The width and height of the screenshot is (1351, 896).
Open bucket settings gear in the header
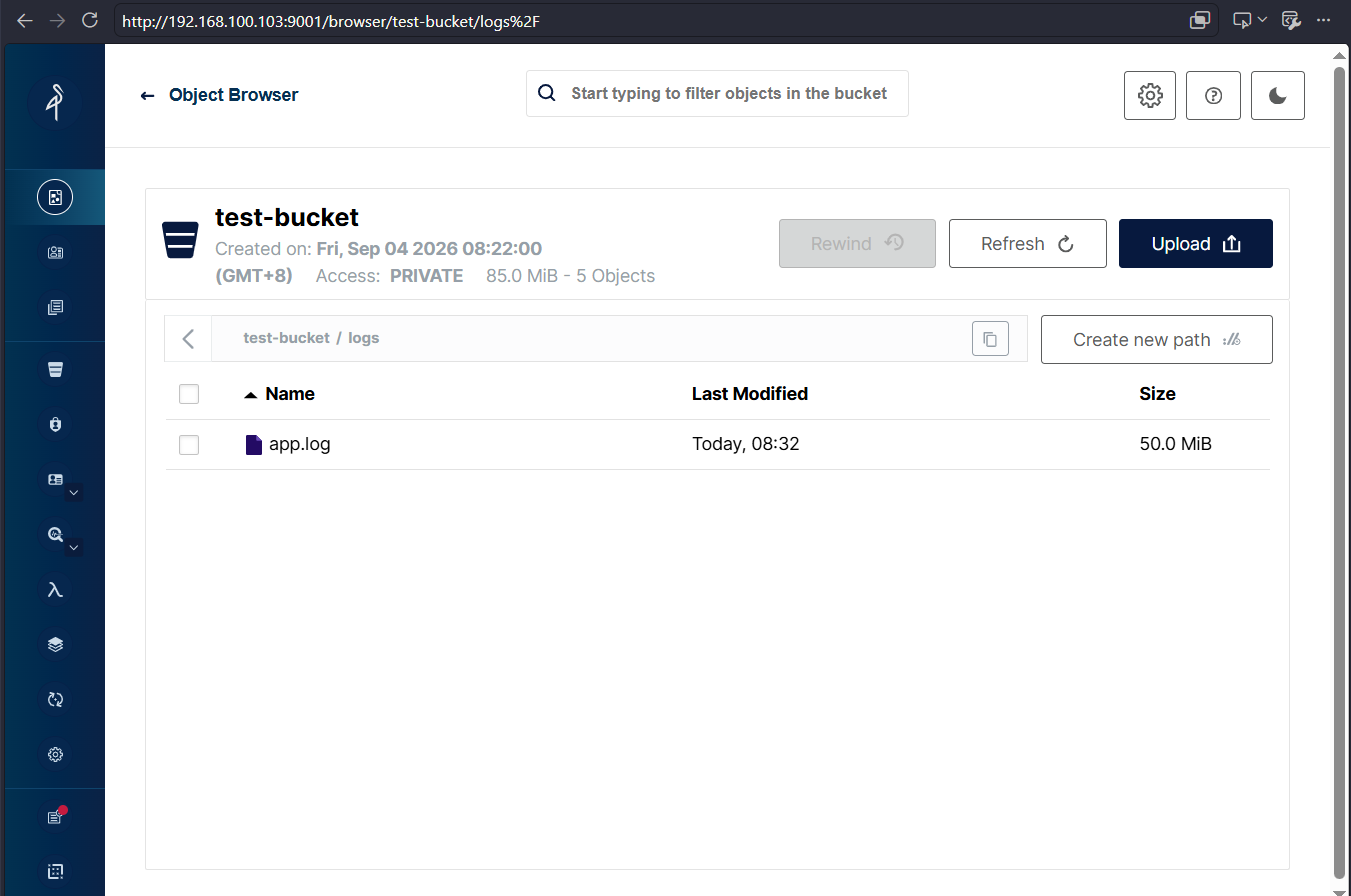click(1150, 95)
